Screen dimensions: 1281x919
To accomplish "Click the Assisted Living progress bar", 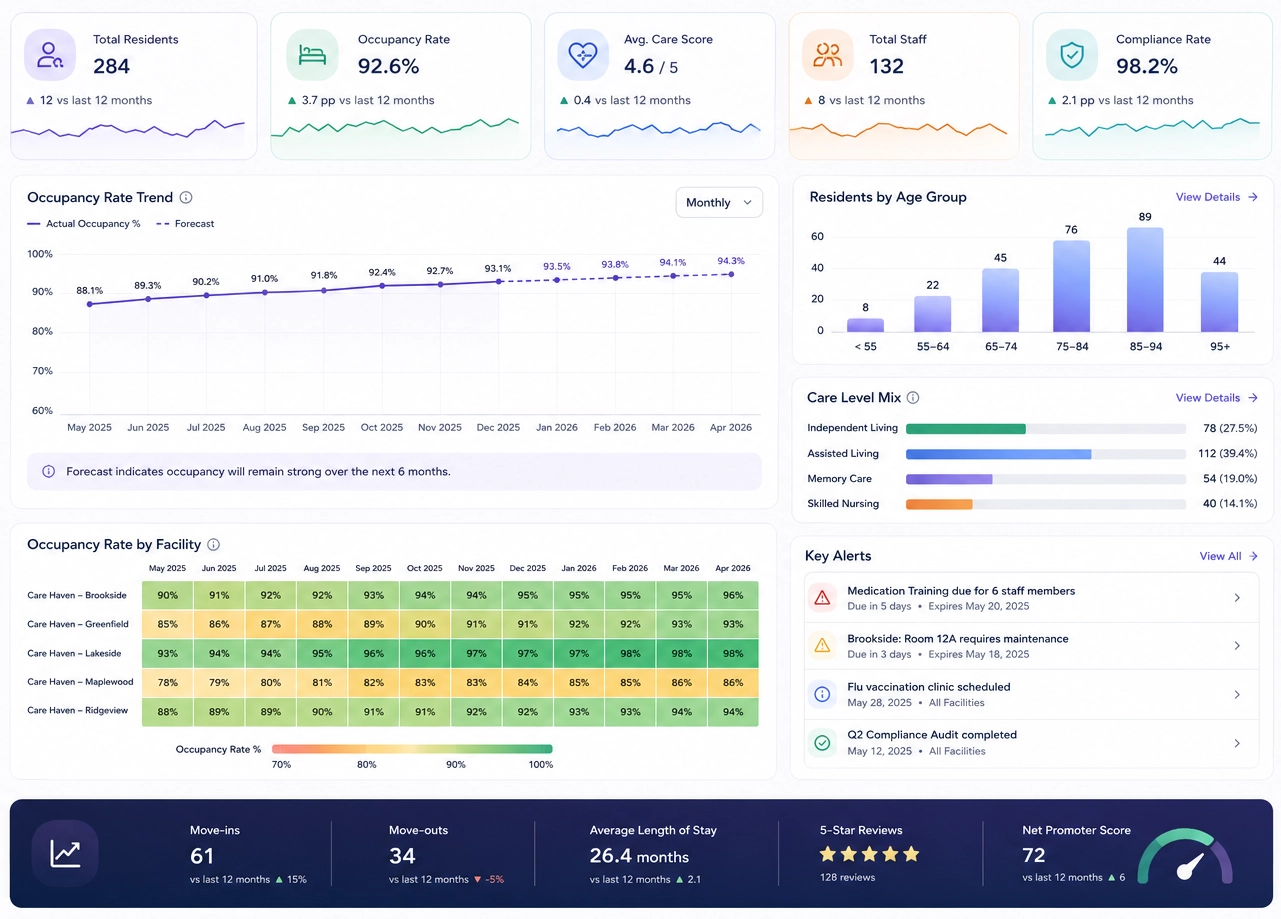I will coord(1045,454).
